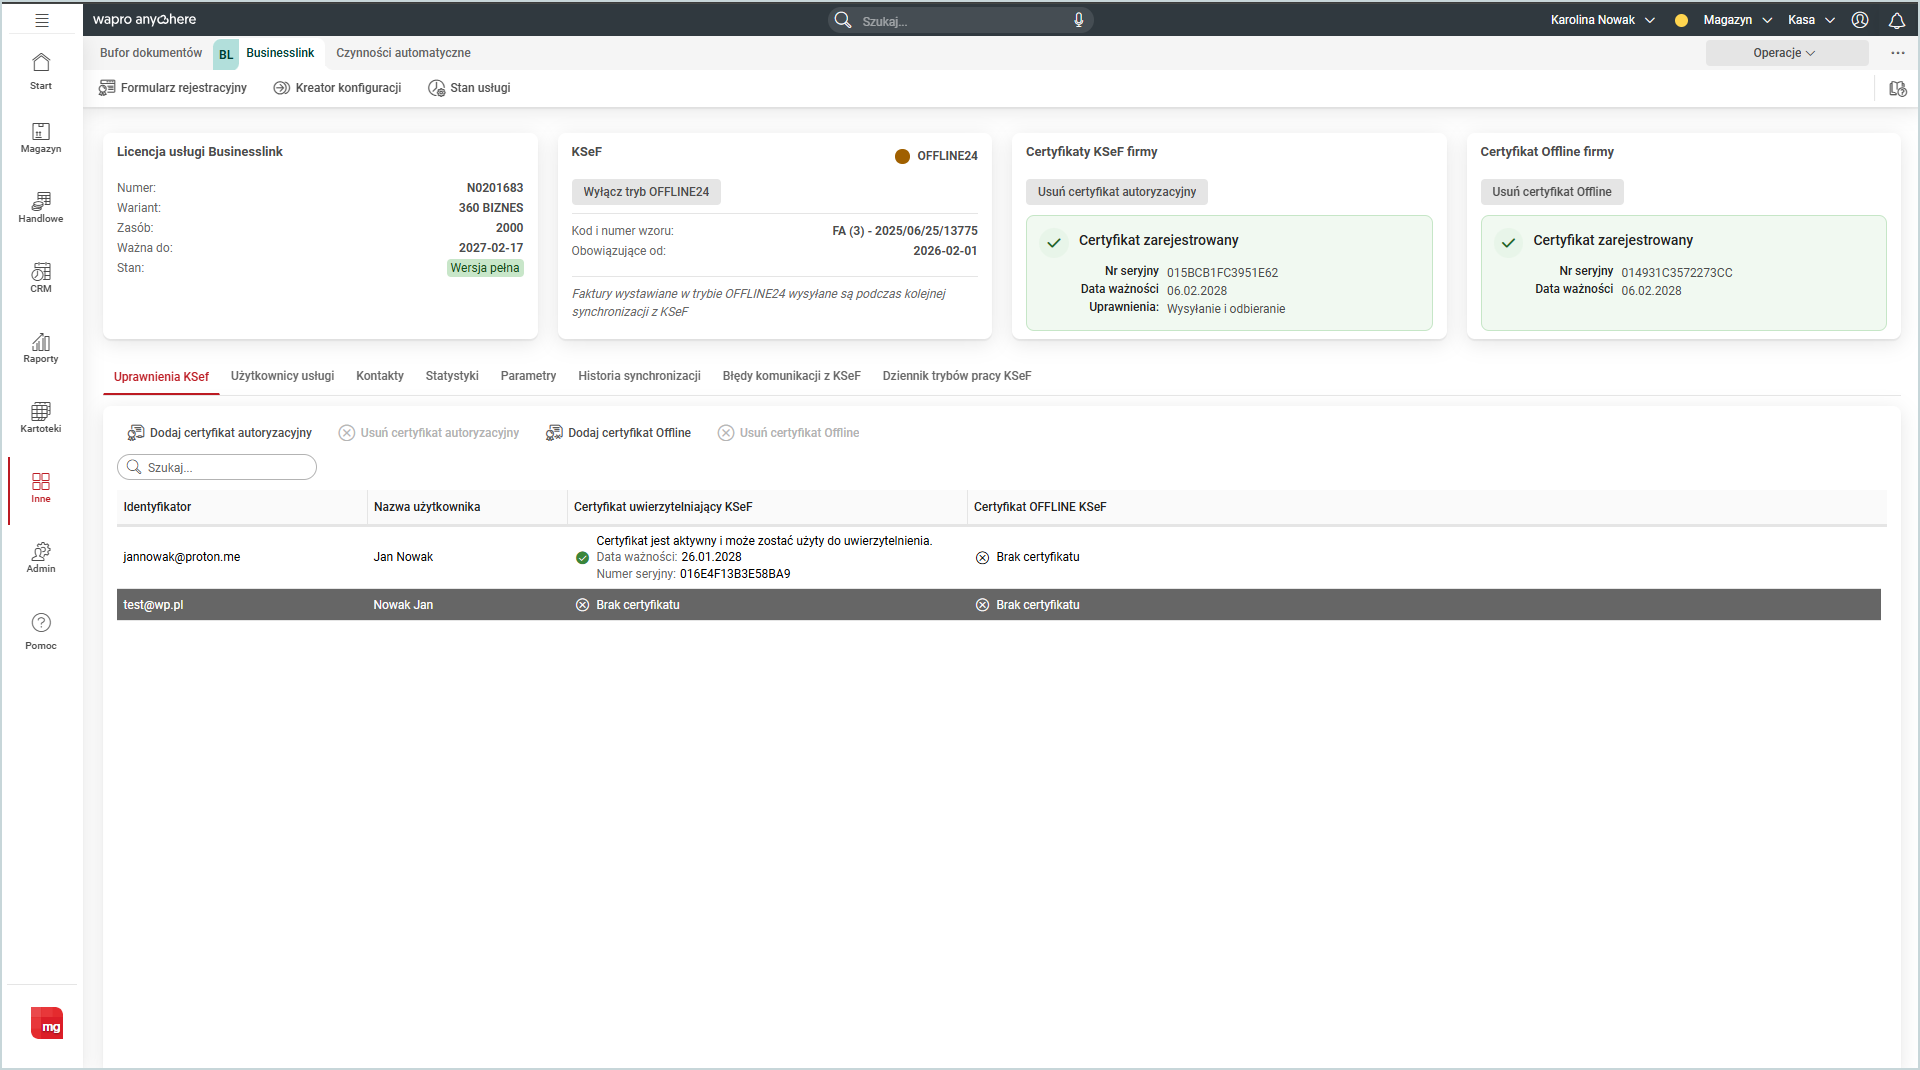Click Usuń certyfikat autoryzacyjny button in KSeF card
Image resolution: width=1920 pixels, height=1070 pixels.
pos(1116,192)
